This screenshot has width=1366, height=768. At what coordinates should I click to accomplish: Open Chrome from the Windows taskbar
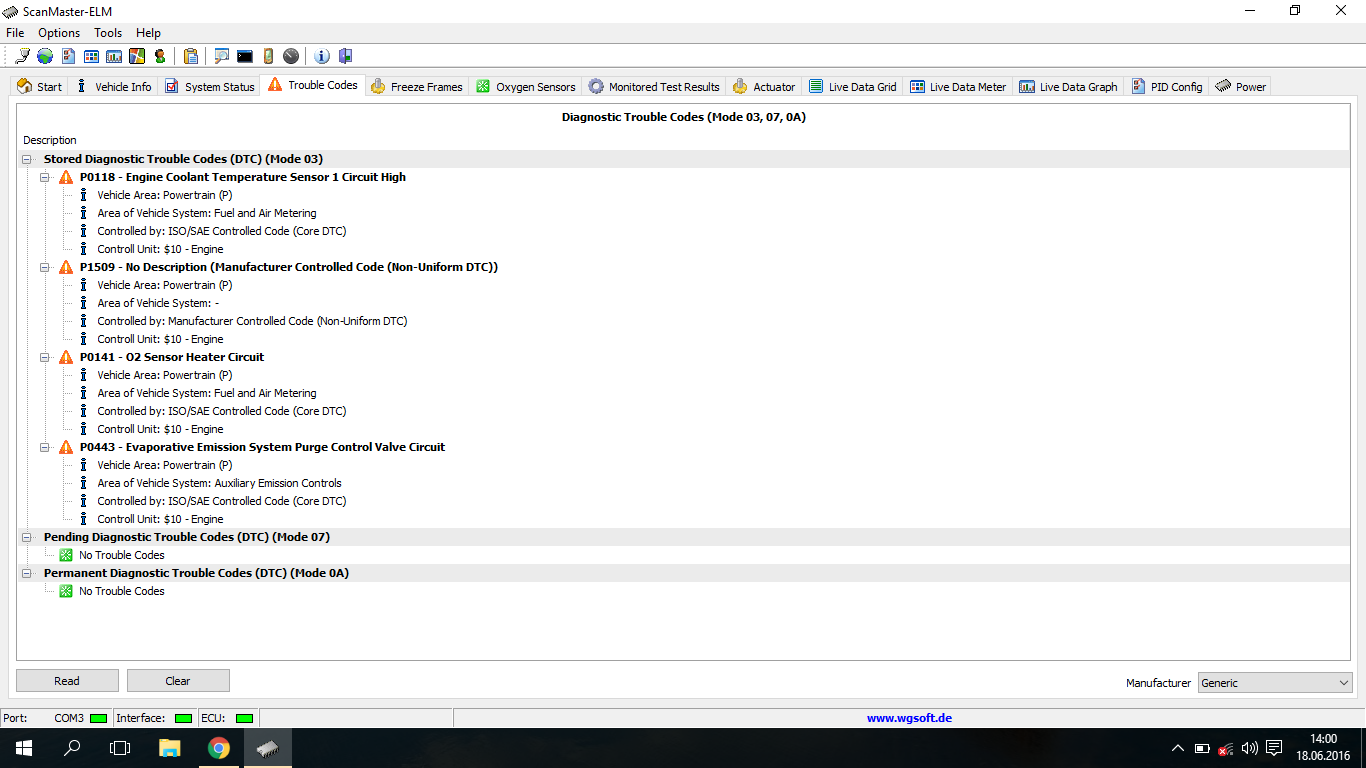coord(219,748)
